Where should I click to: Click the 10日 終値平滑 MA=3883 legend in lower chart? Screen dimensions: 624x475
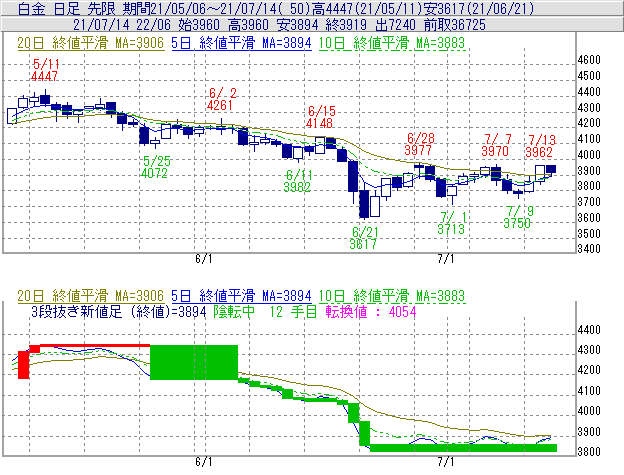click(x=392, y=296)
